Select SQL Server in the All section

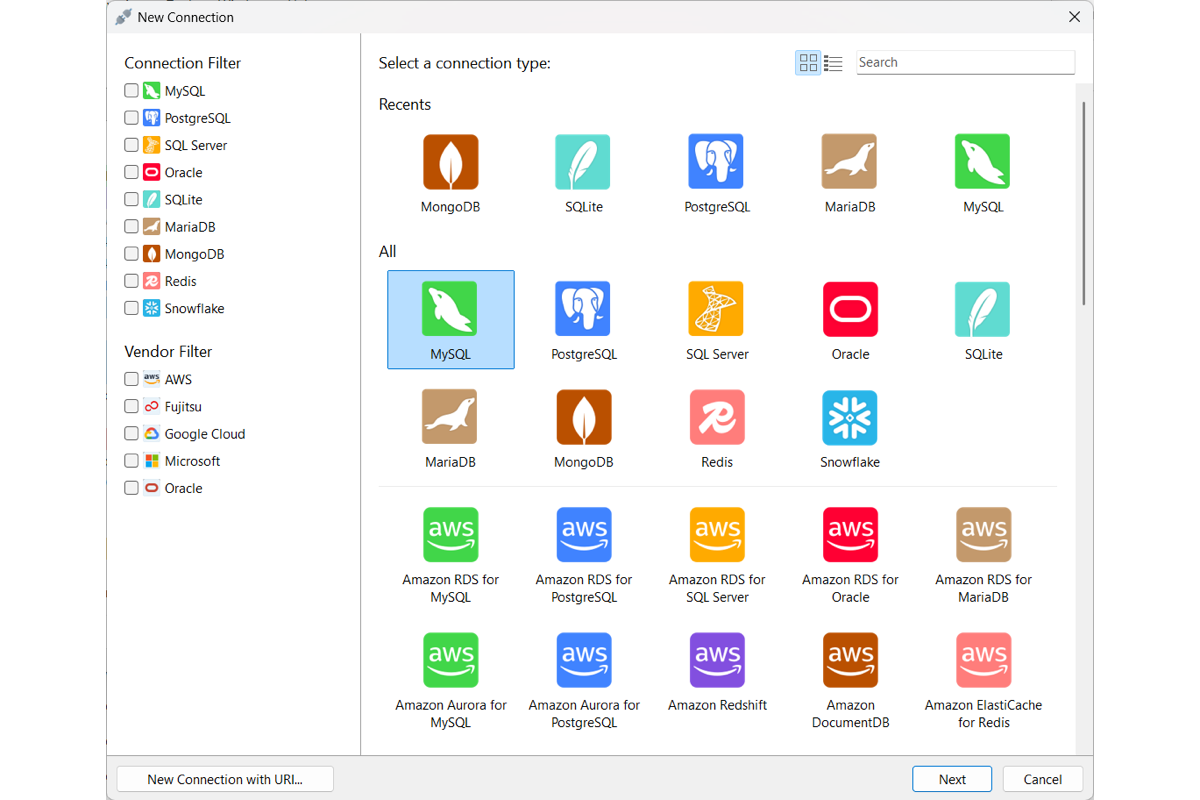point(717,309)
